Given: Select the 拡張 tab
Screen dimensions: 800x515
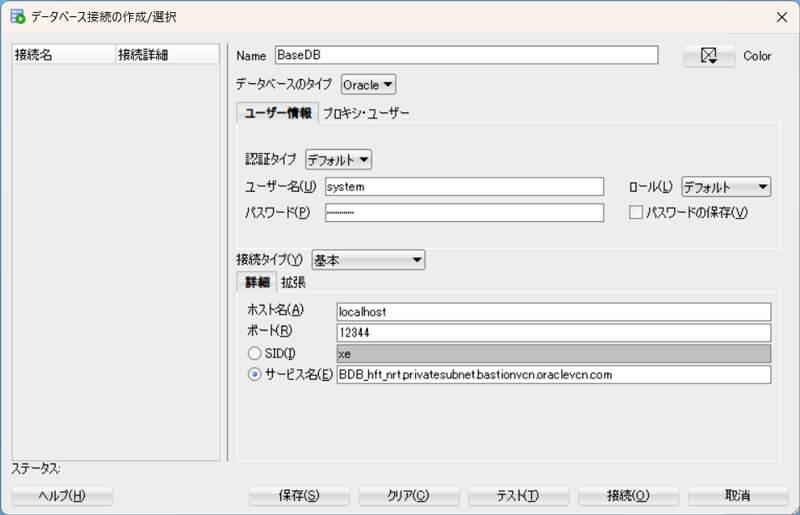Looking at the screenshot, I should pyautogui.click(x=293, y=282).
